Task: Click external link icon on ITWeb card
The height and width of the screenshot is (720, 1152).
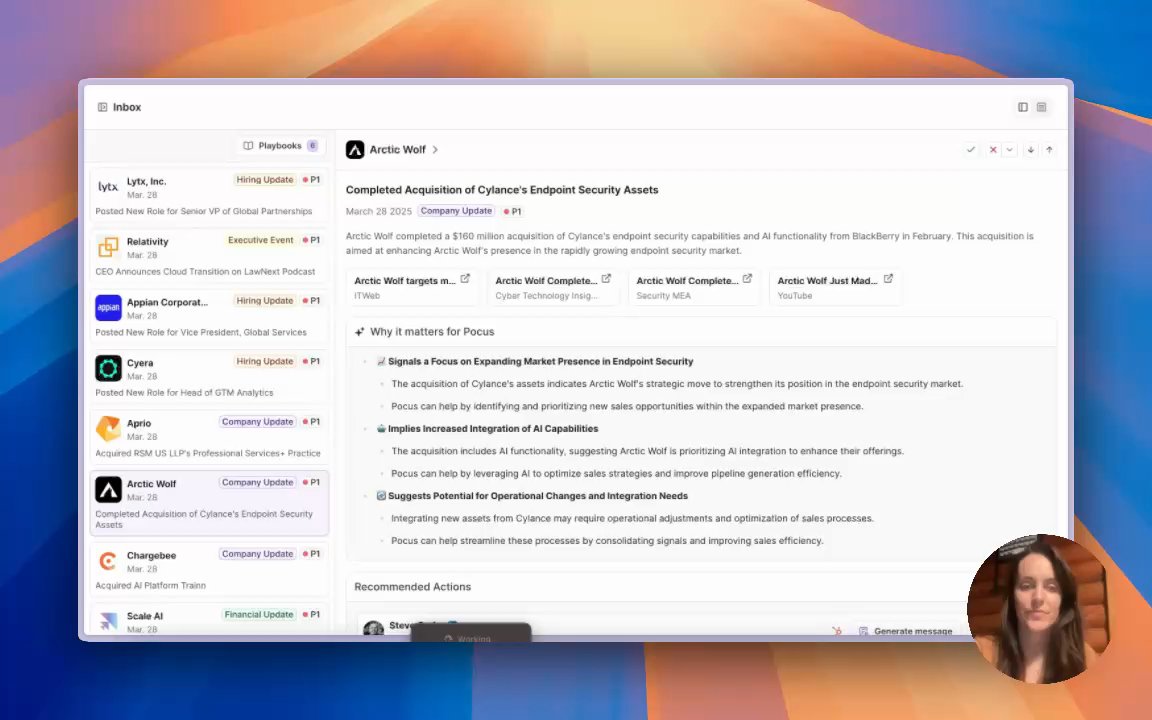Action: tap(465, 278)
